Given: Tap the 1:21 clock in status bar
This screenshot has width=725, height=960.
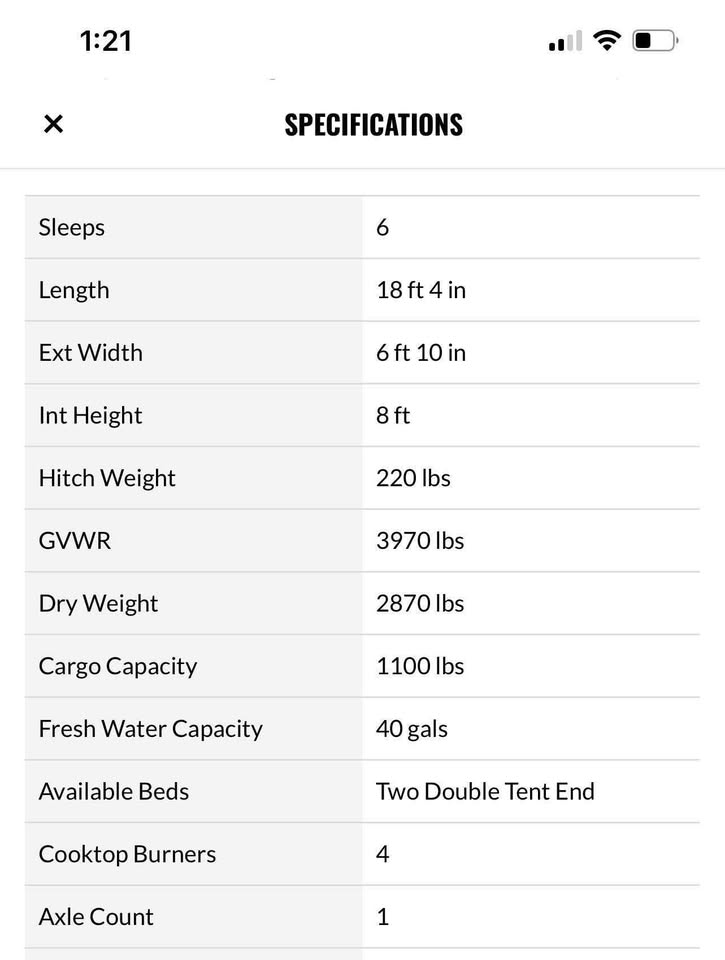Looking at the screenshot, I should pyautogui.click(x=105, y=41).
